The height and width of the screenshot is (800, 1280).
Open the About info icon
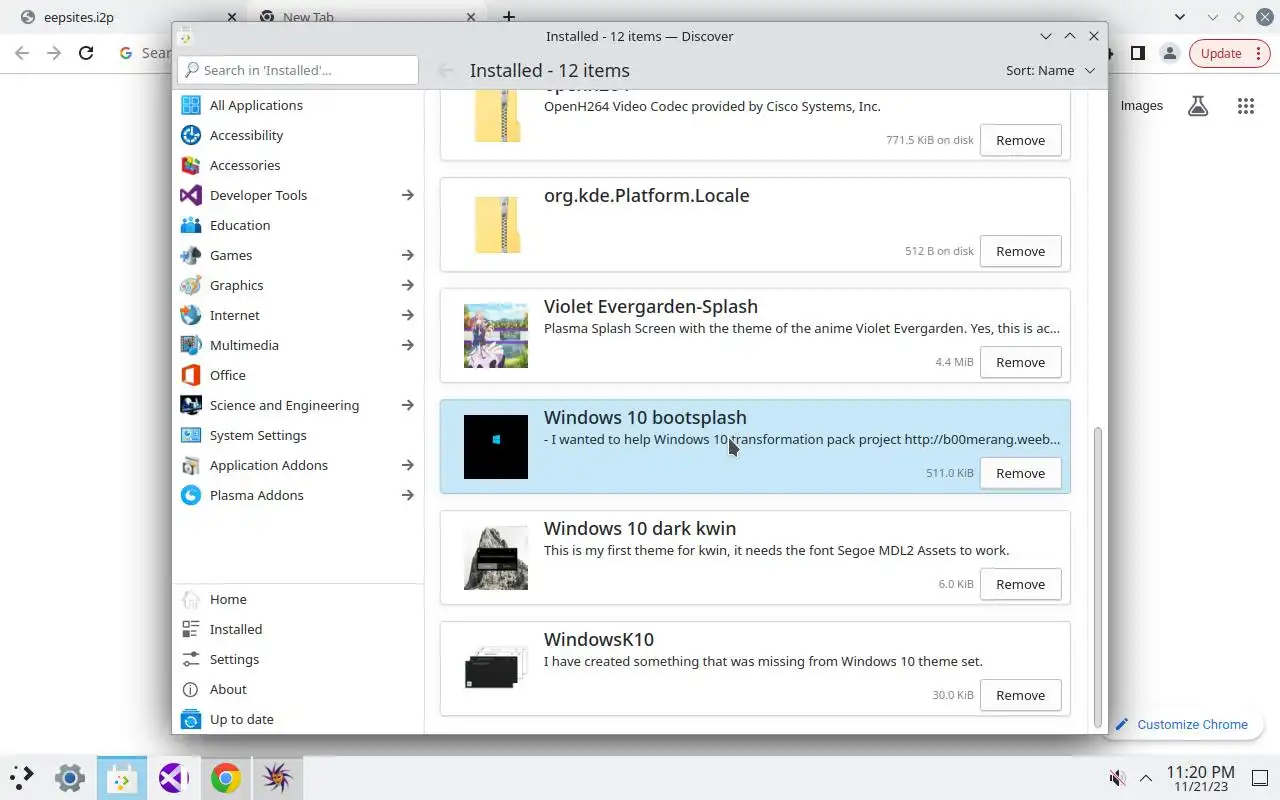coord(191,689)
